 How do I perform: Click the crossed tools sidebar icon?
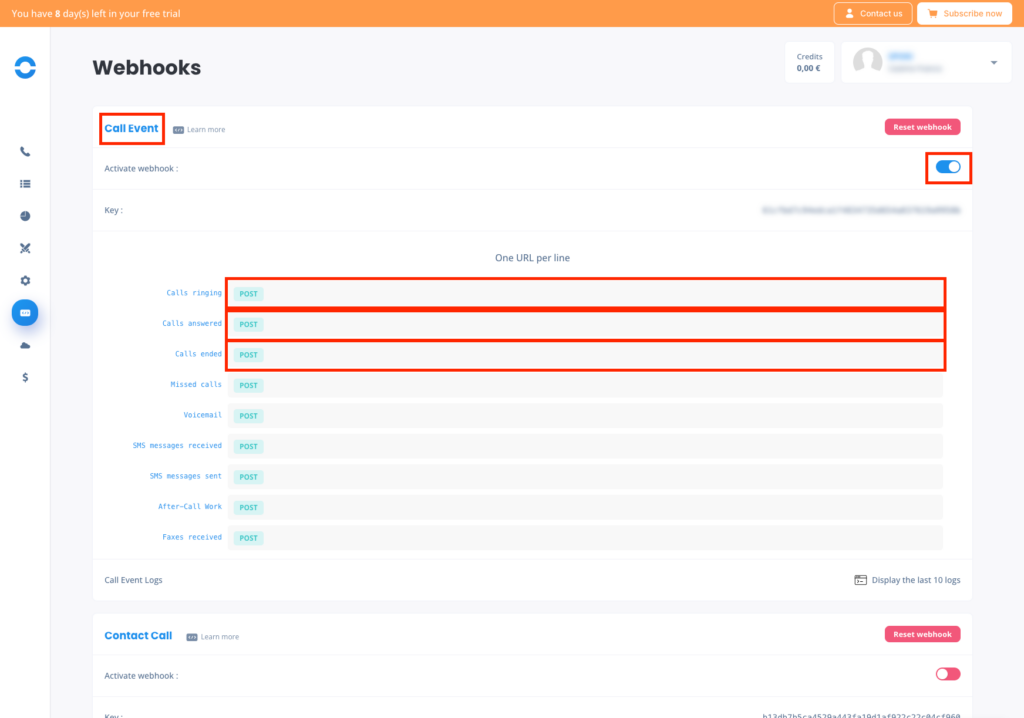click(x=25, y=248)
